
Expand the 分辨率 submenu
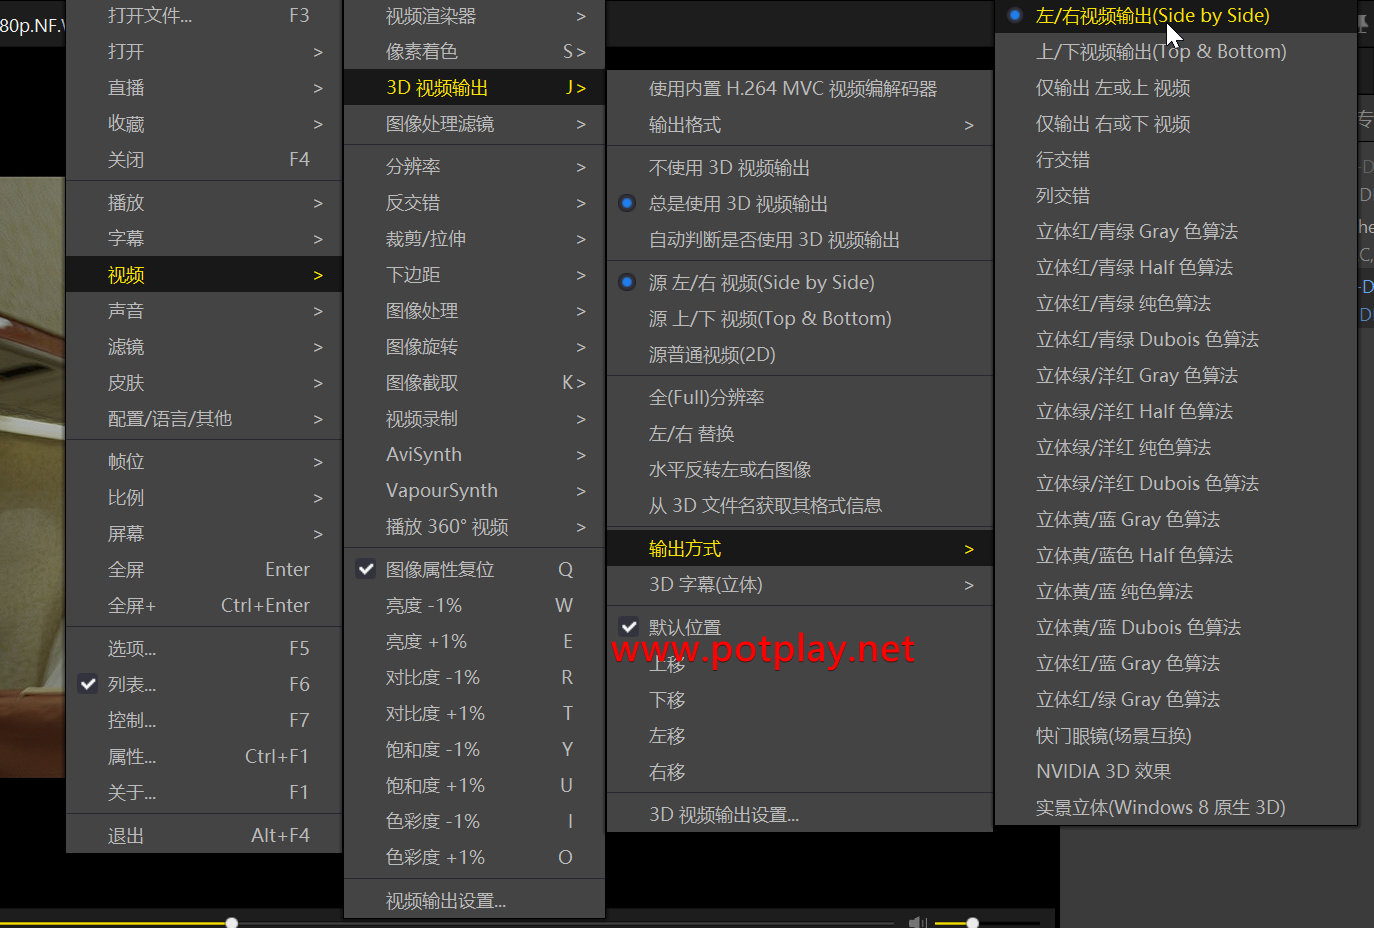pyautogui.click(x=474, y=167)
